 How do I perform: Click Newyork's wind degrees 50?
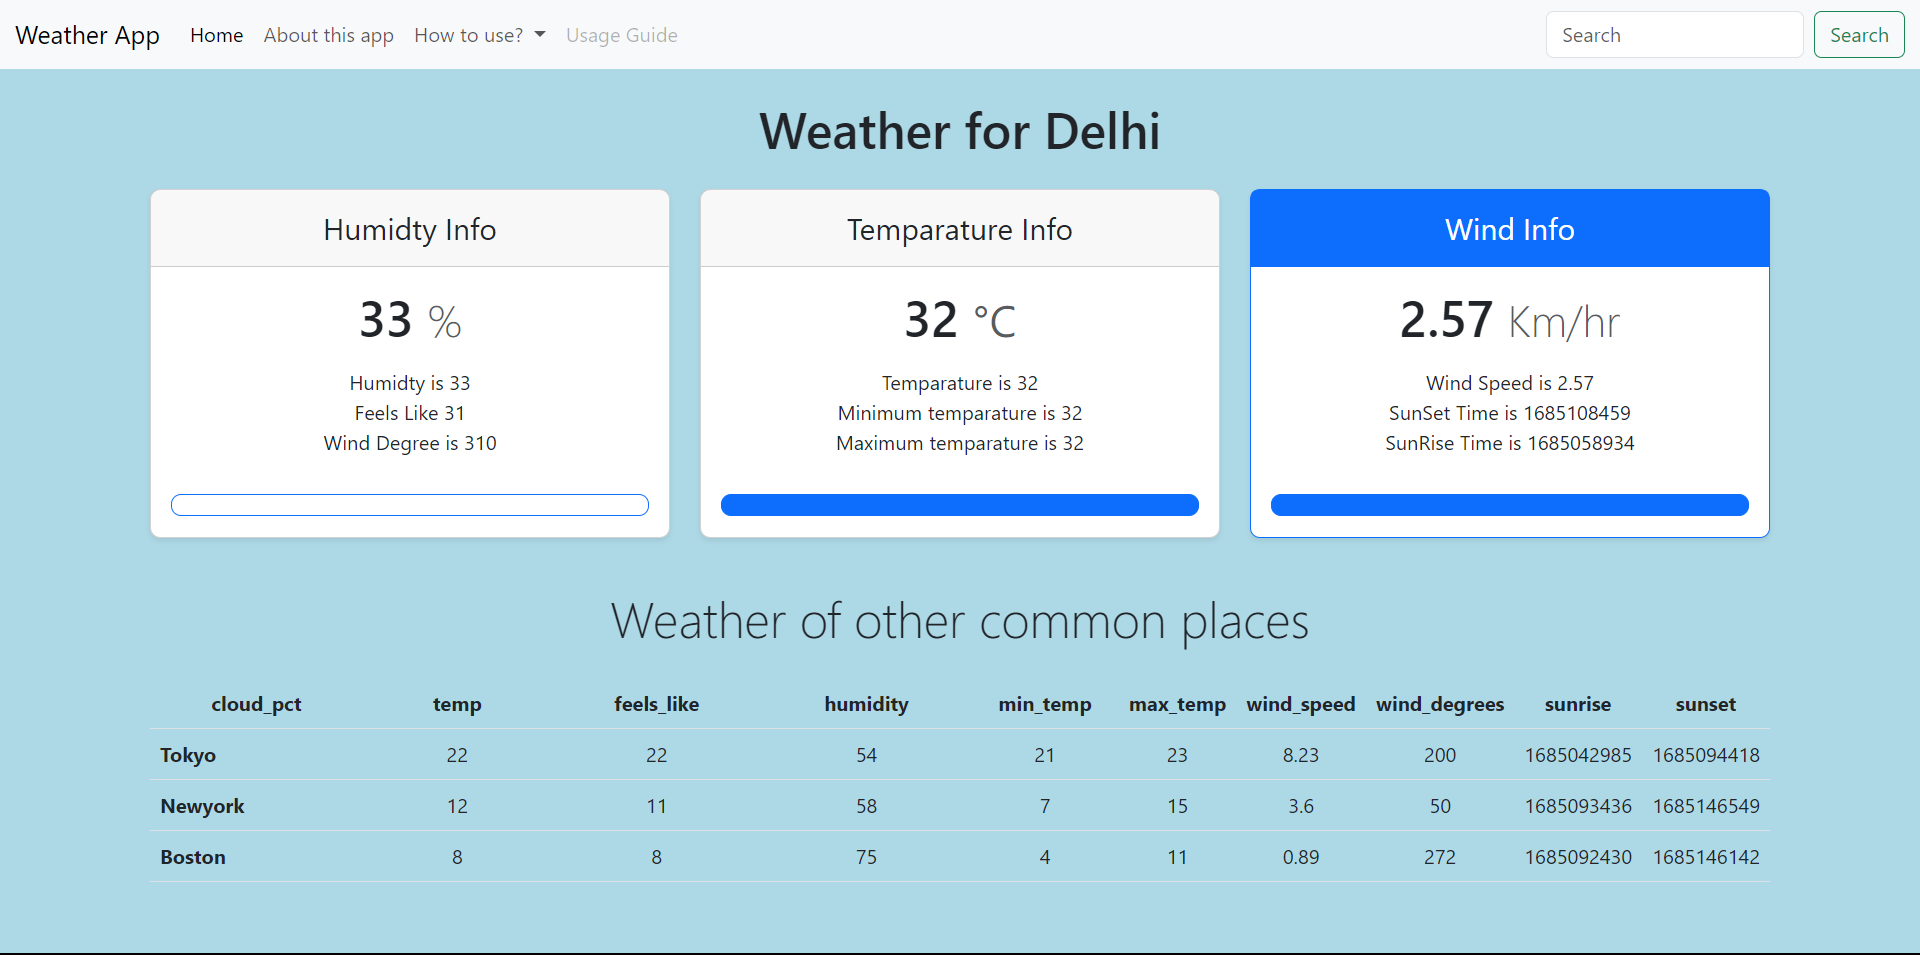point(1440,806)
